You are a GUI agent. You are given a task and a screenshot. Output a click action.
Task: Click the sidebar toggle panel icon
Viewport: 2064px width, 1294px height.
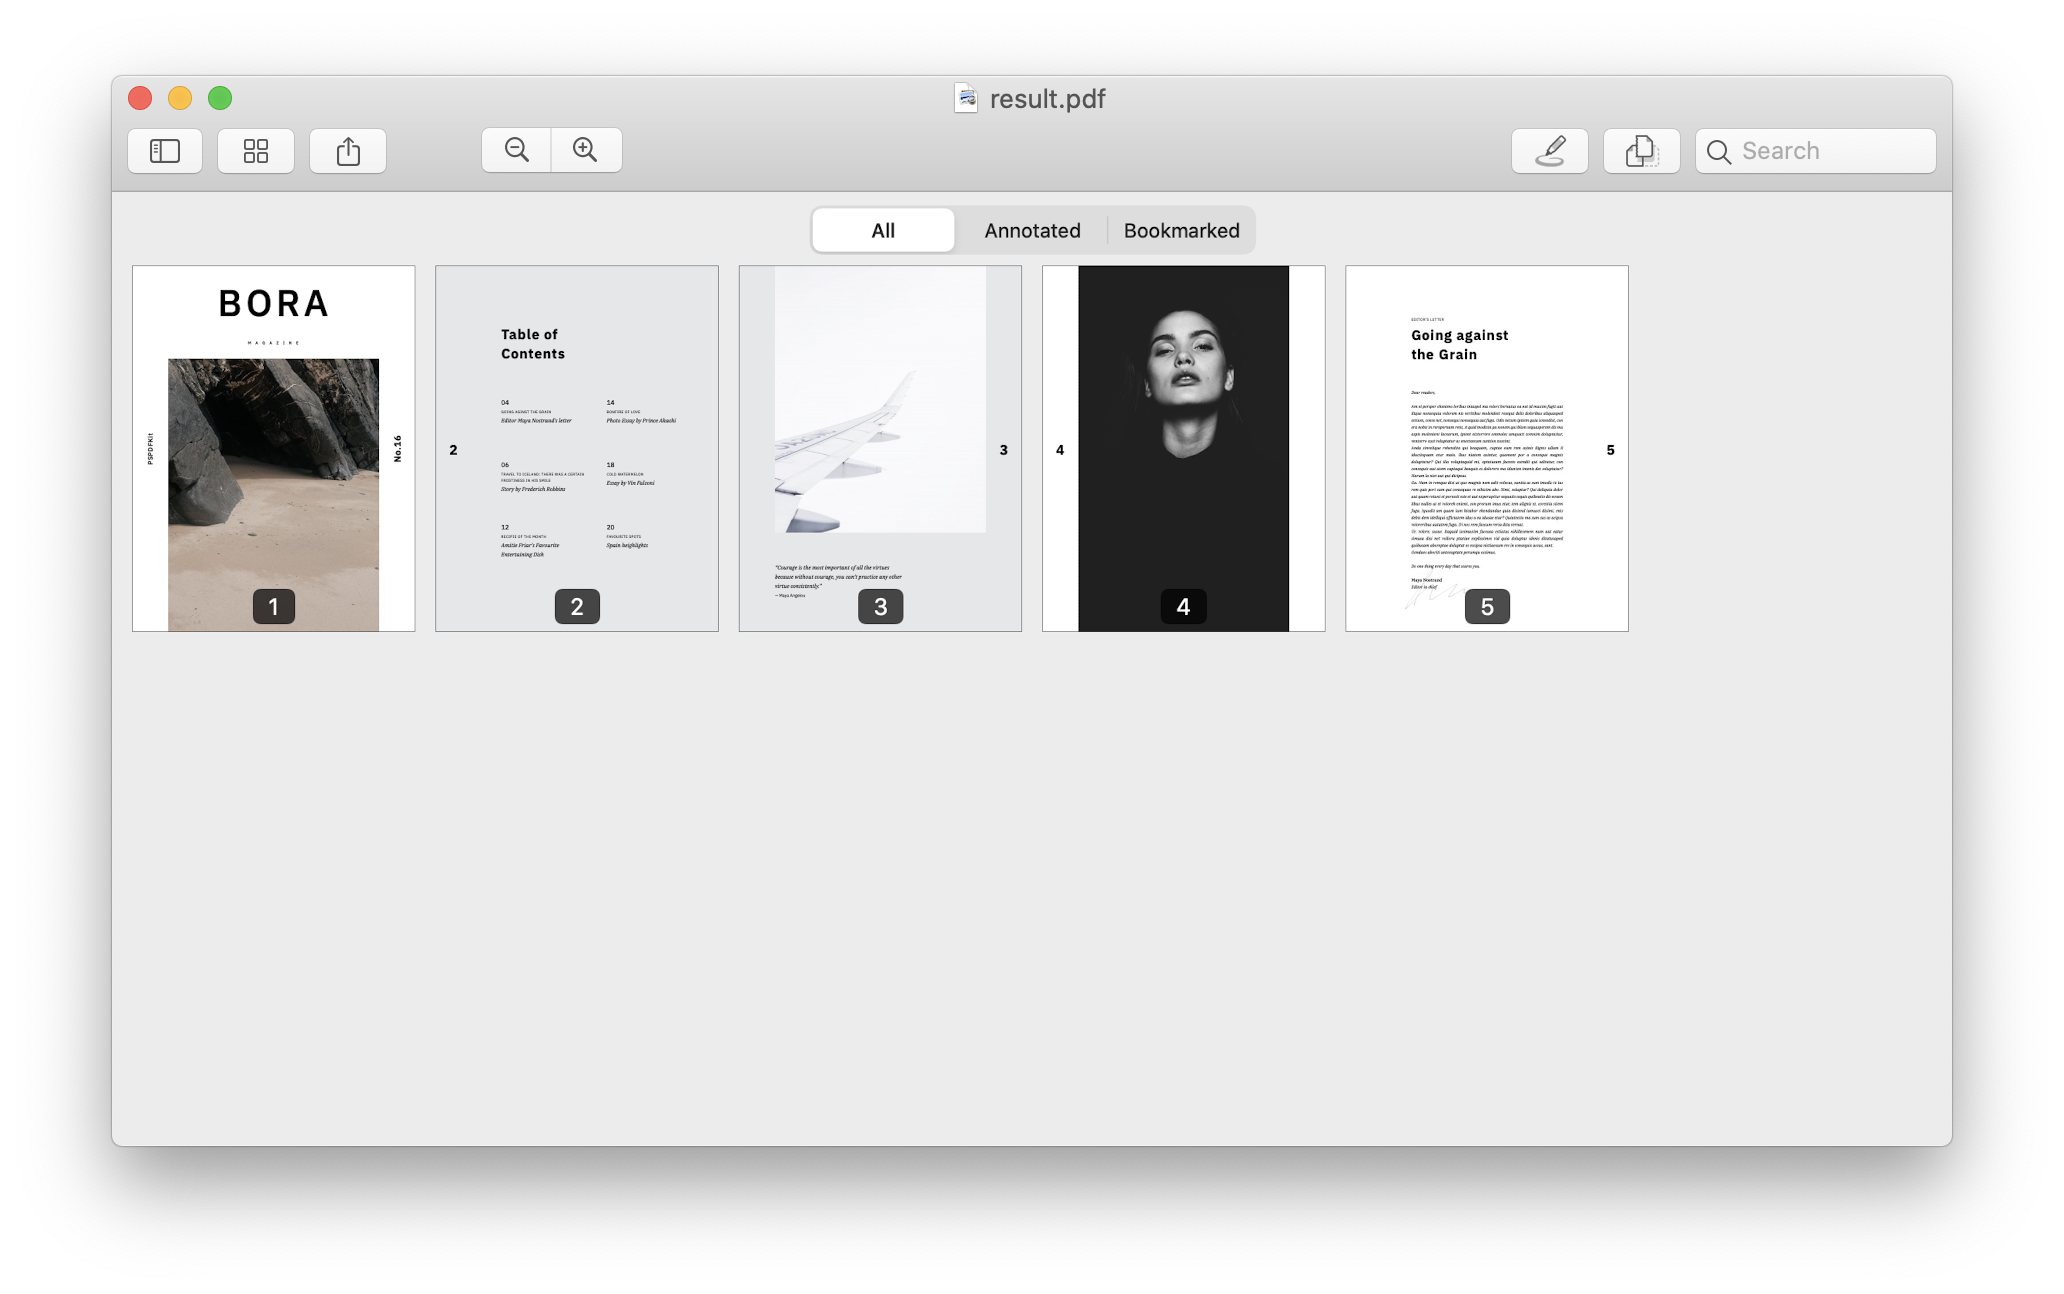click(x=165, y=149)
